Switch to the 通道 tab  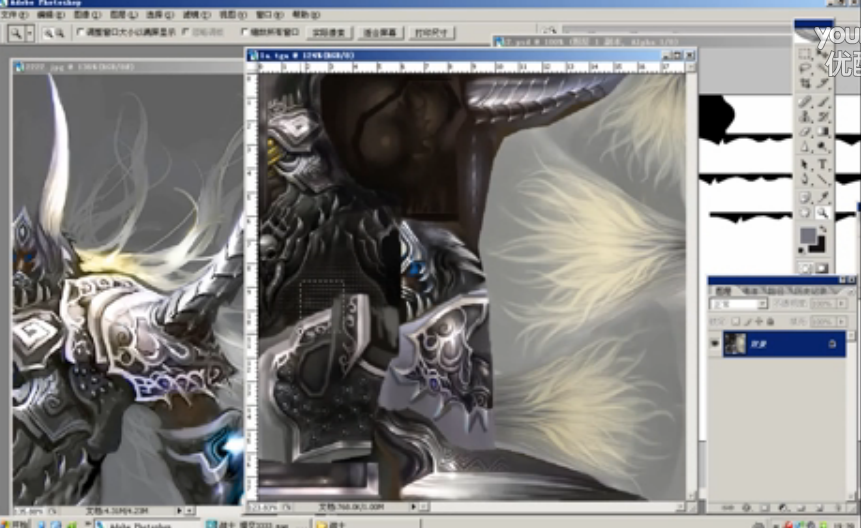click(750, 290)
